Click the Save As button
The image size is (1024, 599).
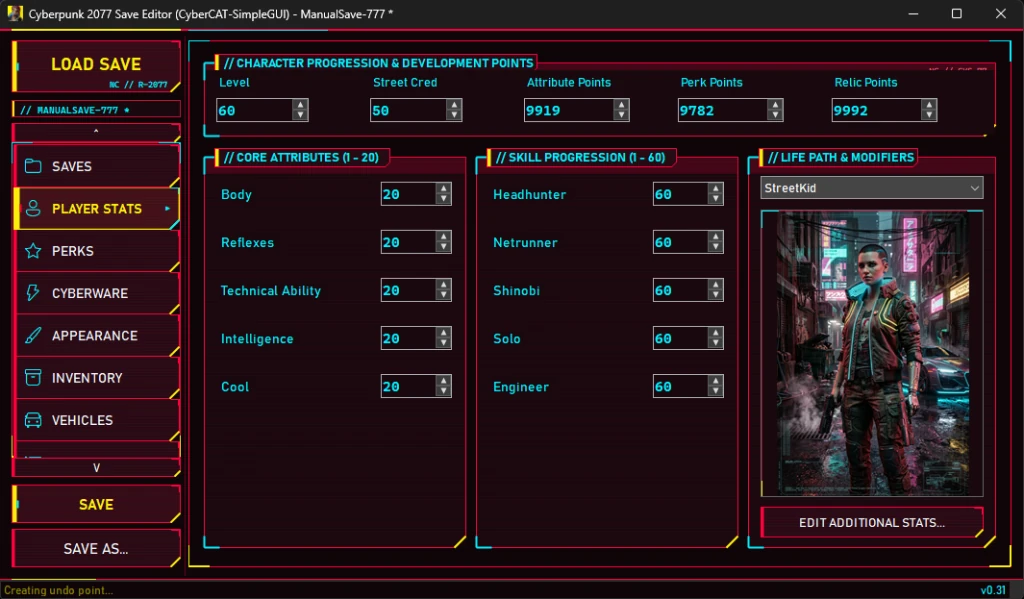coord(97,549)
